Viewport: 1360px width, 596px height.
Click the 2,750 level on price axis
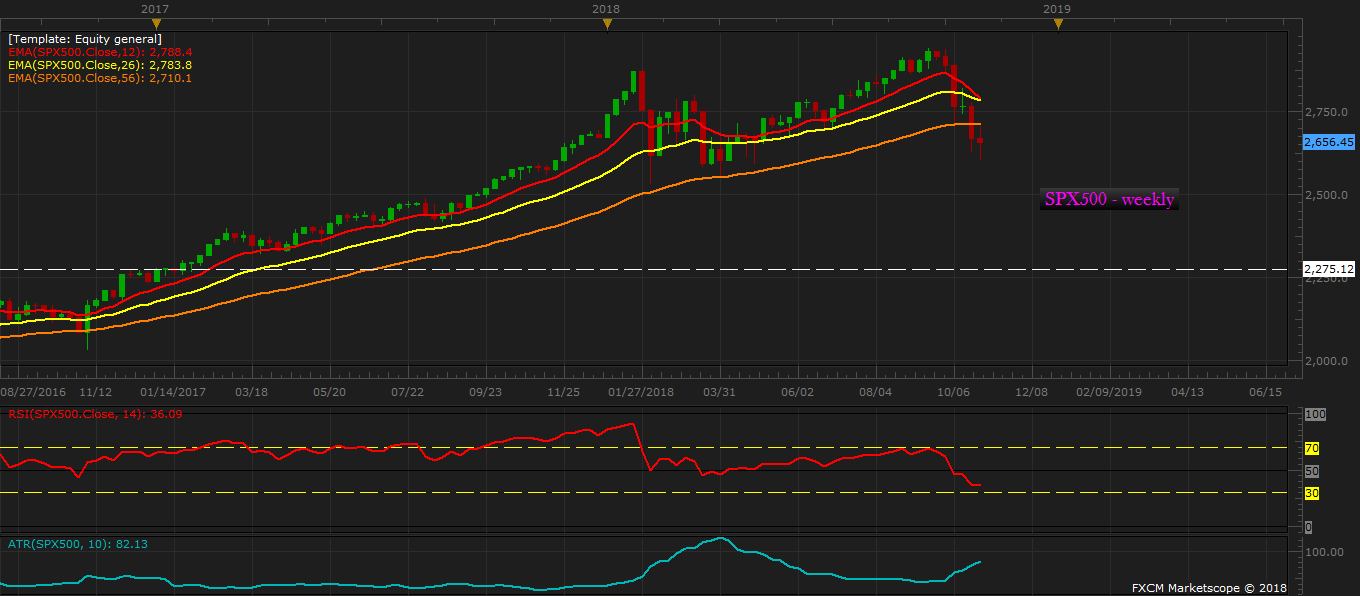tap(1324, 111)
